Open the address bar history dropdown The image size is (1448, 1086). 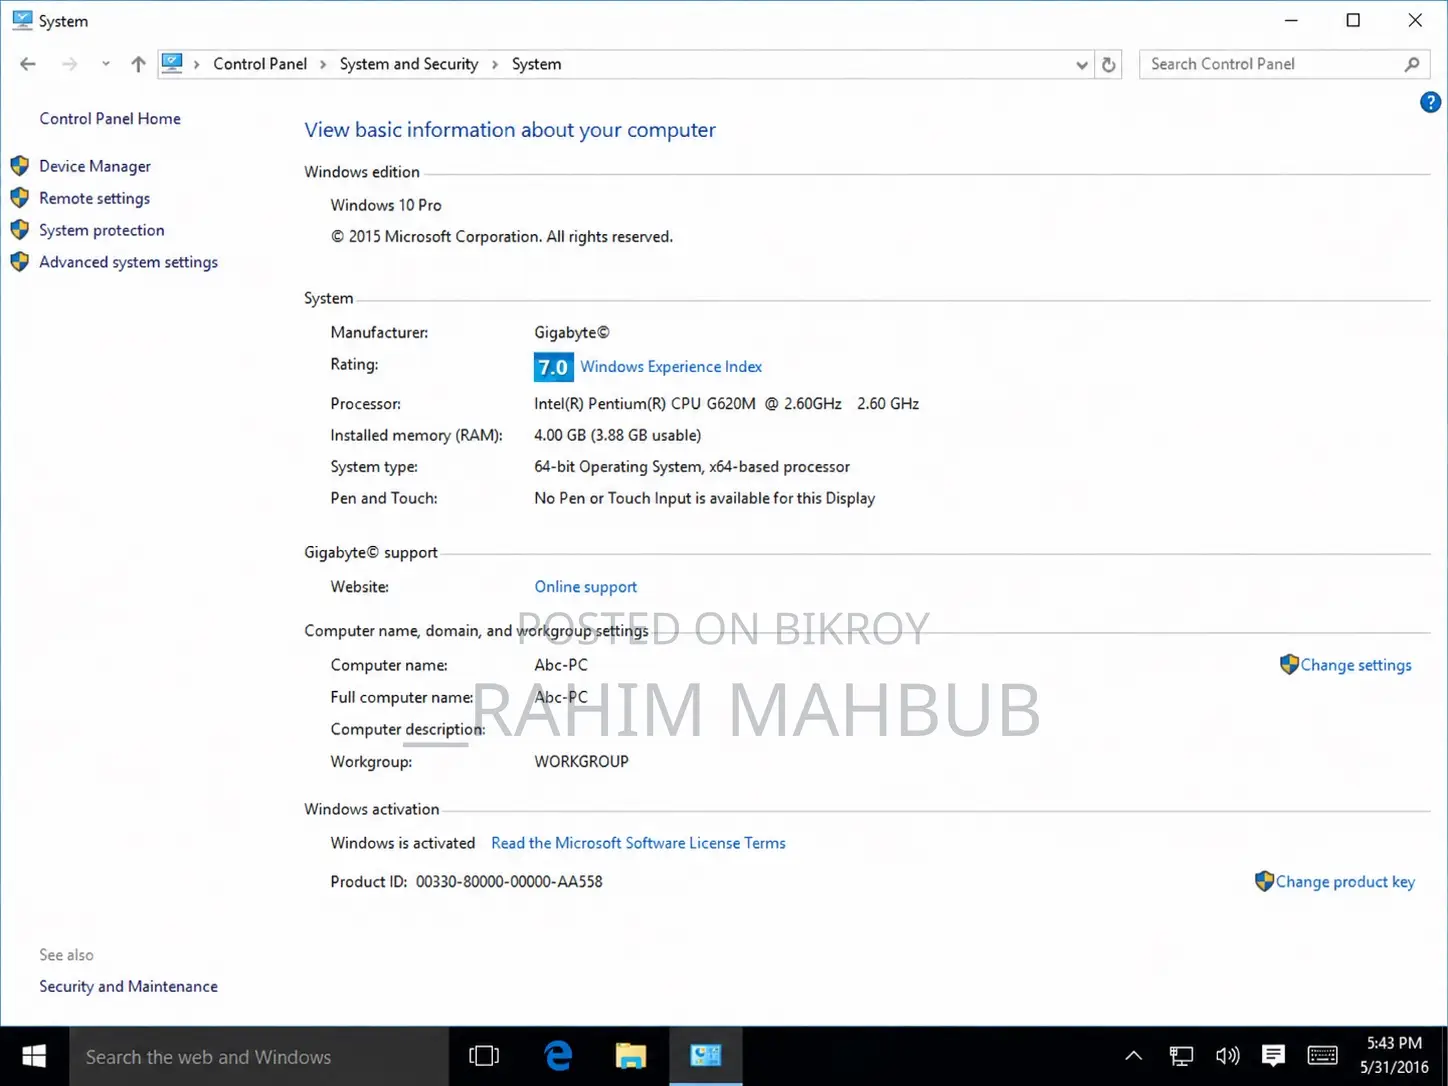[x=1082, y=65]
